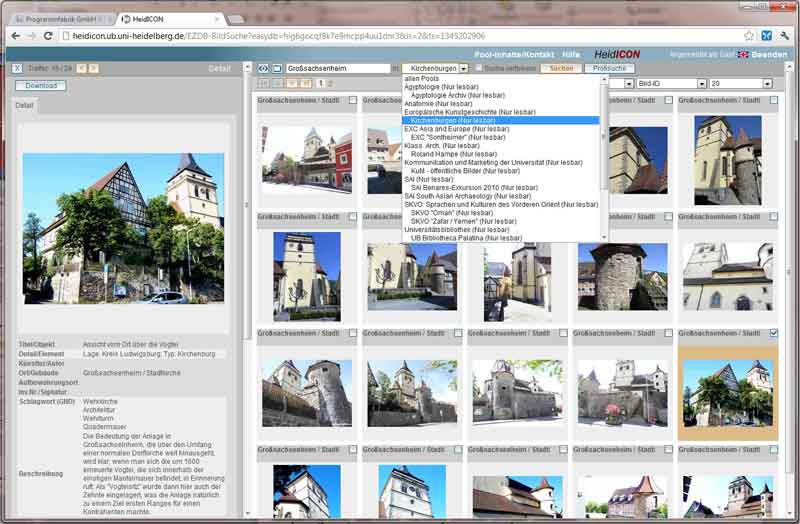Tick checkbox above wall with pink flowers thumbnail

[x=668, y=333]
